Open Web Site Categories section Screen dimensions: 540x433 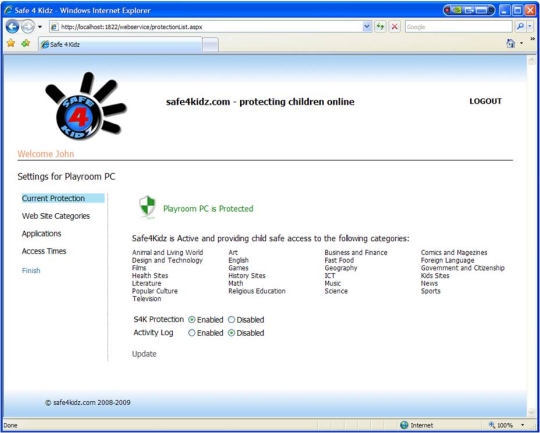(x=56, y=216)
